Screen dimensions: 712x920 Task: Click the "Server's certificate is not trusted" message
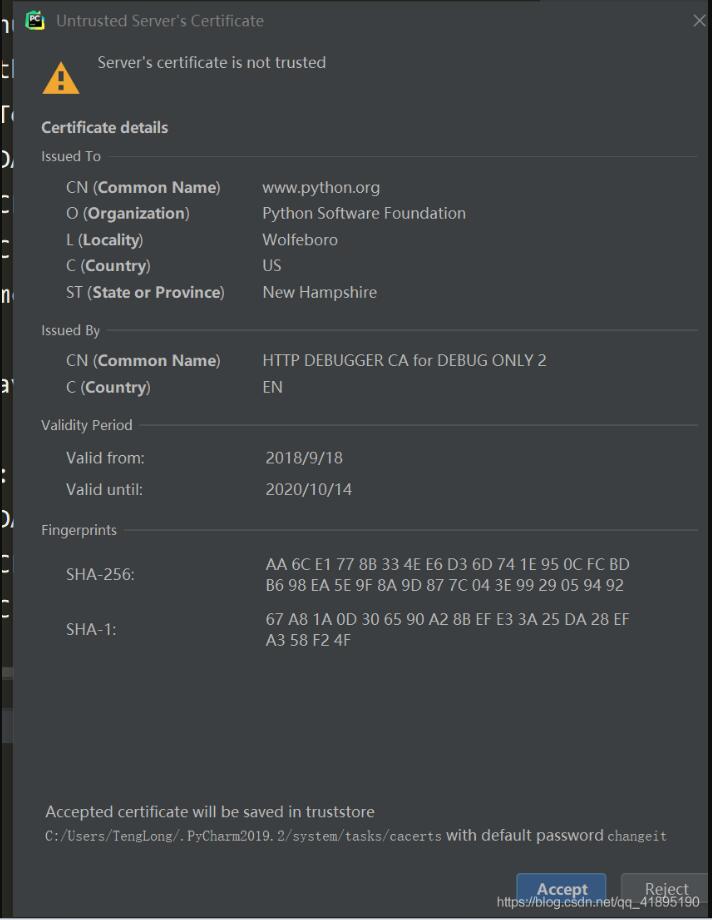(212, 62)
